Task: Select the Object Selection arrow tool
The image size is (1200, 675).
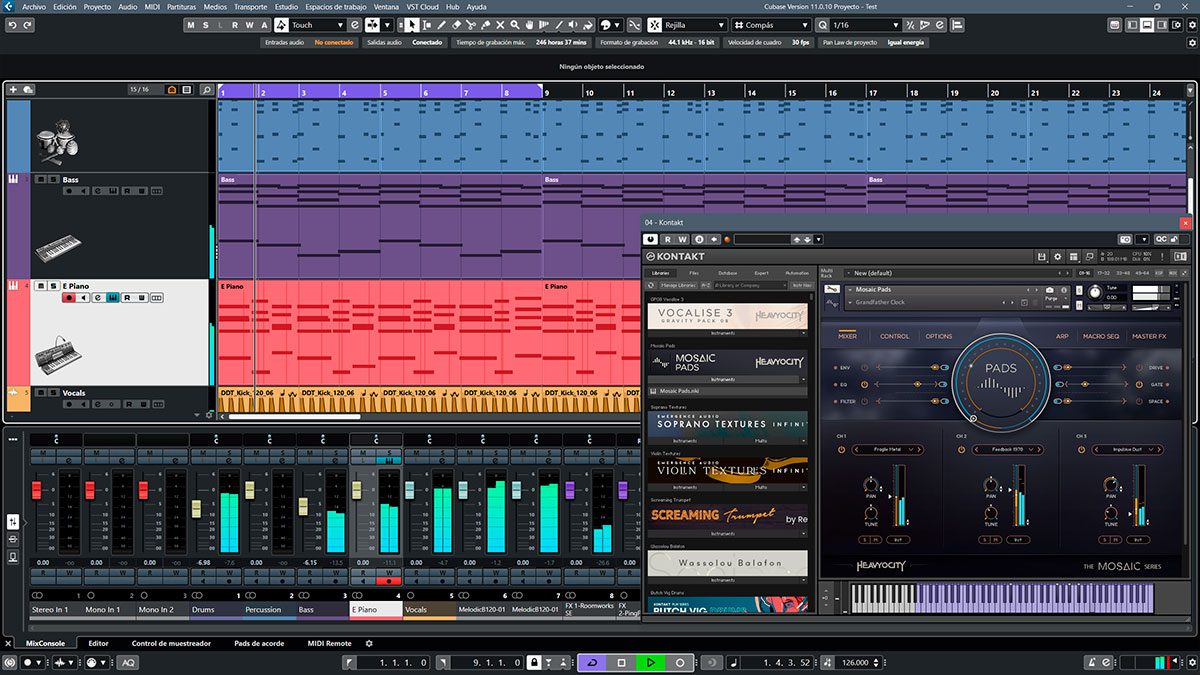Action: tap(412, 25)
